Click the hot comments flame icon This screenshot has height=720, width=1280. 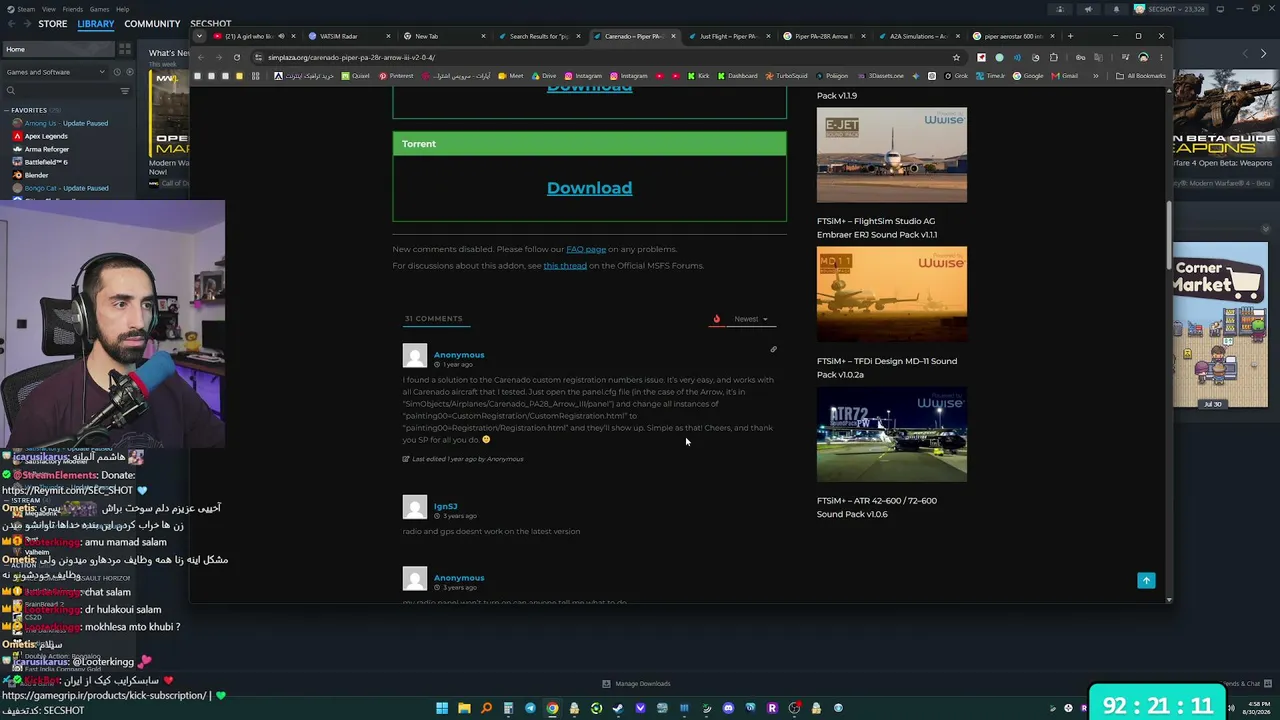716,319
